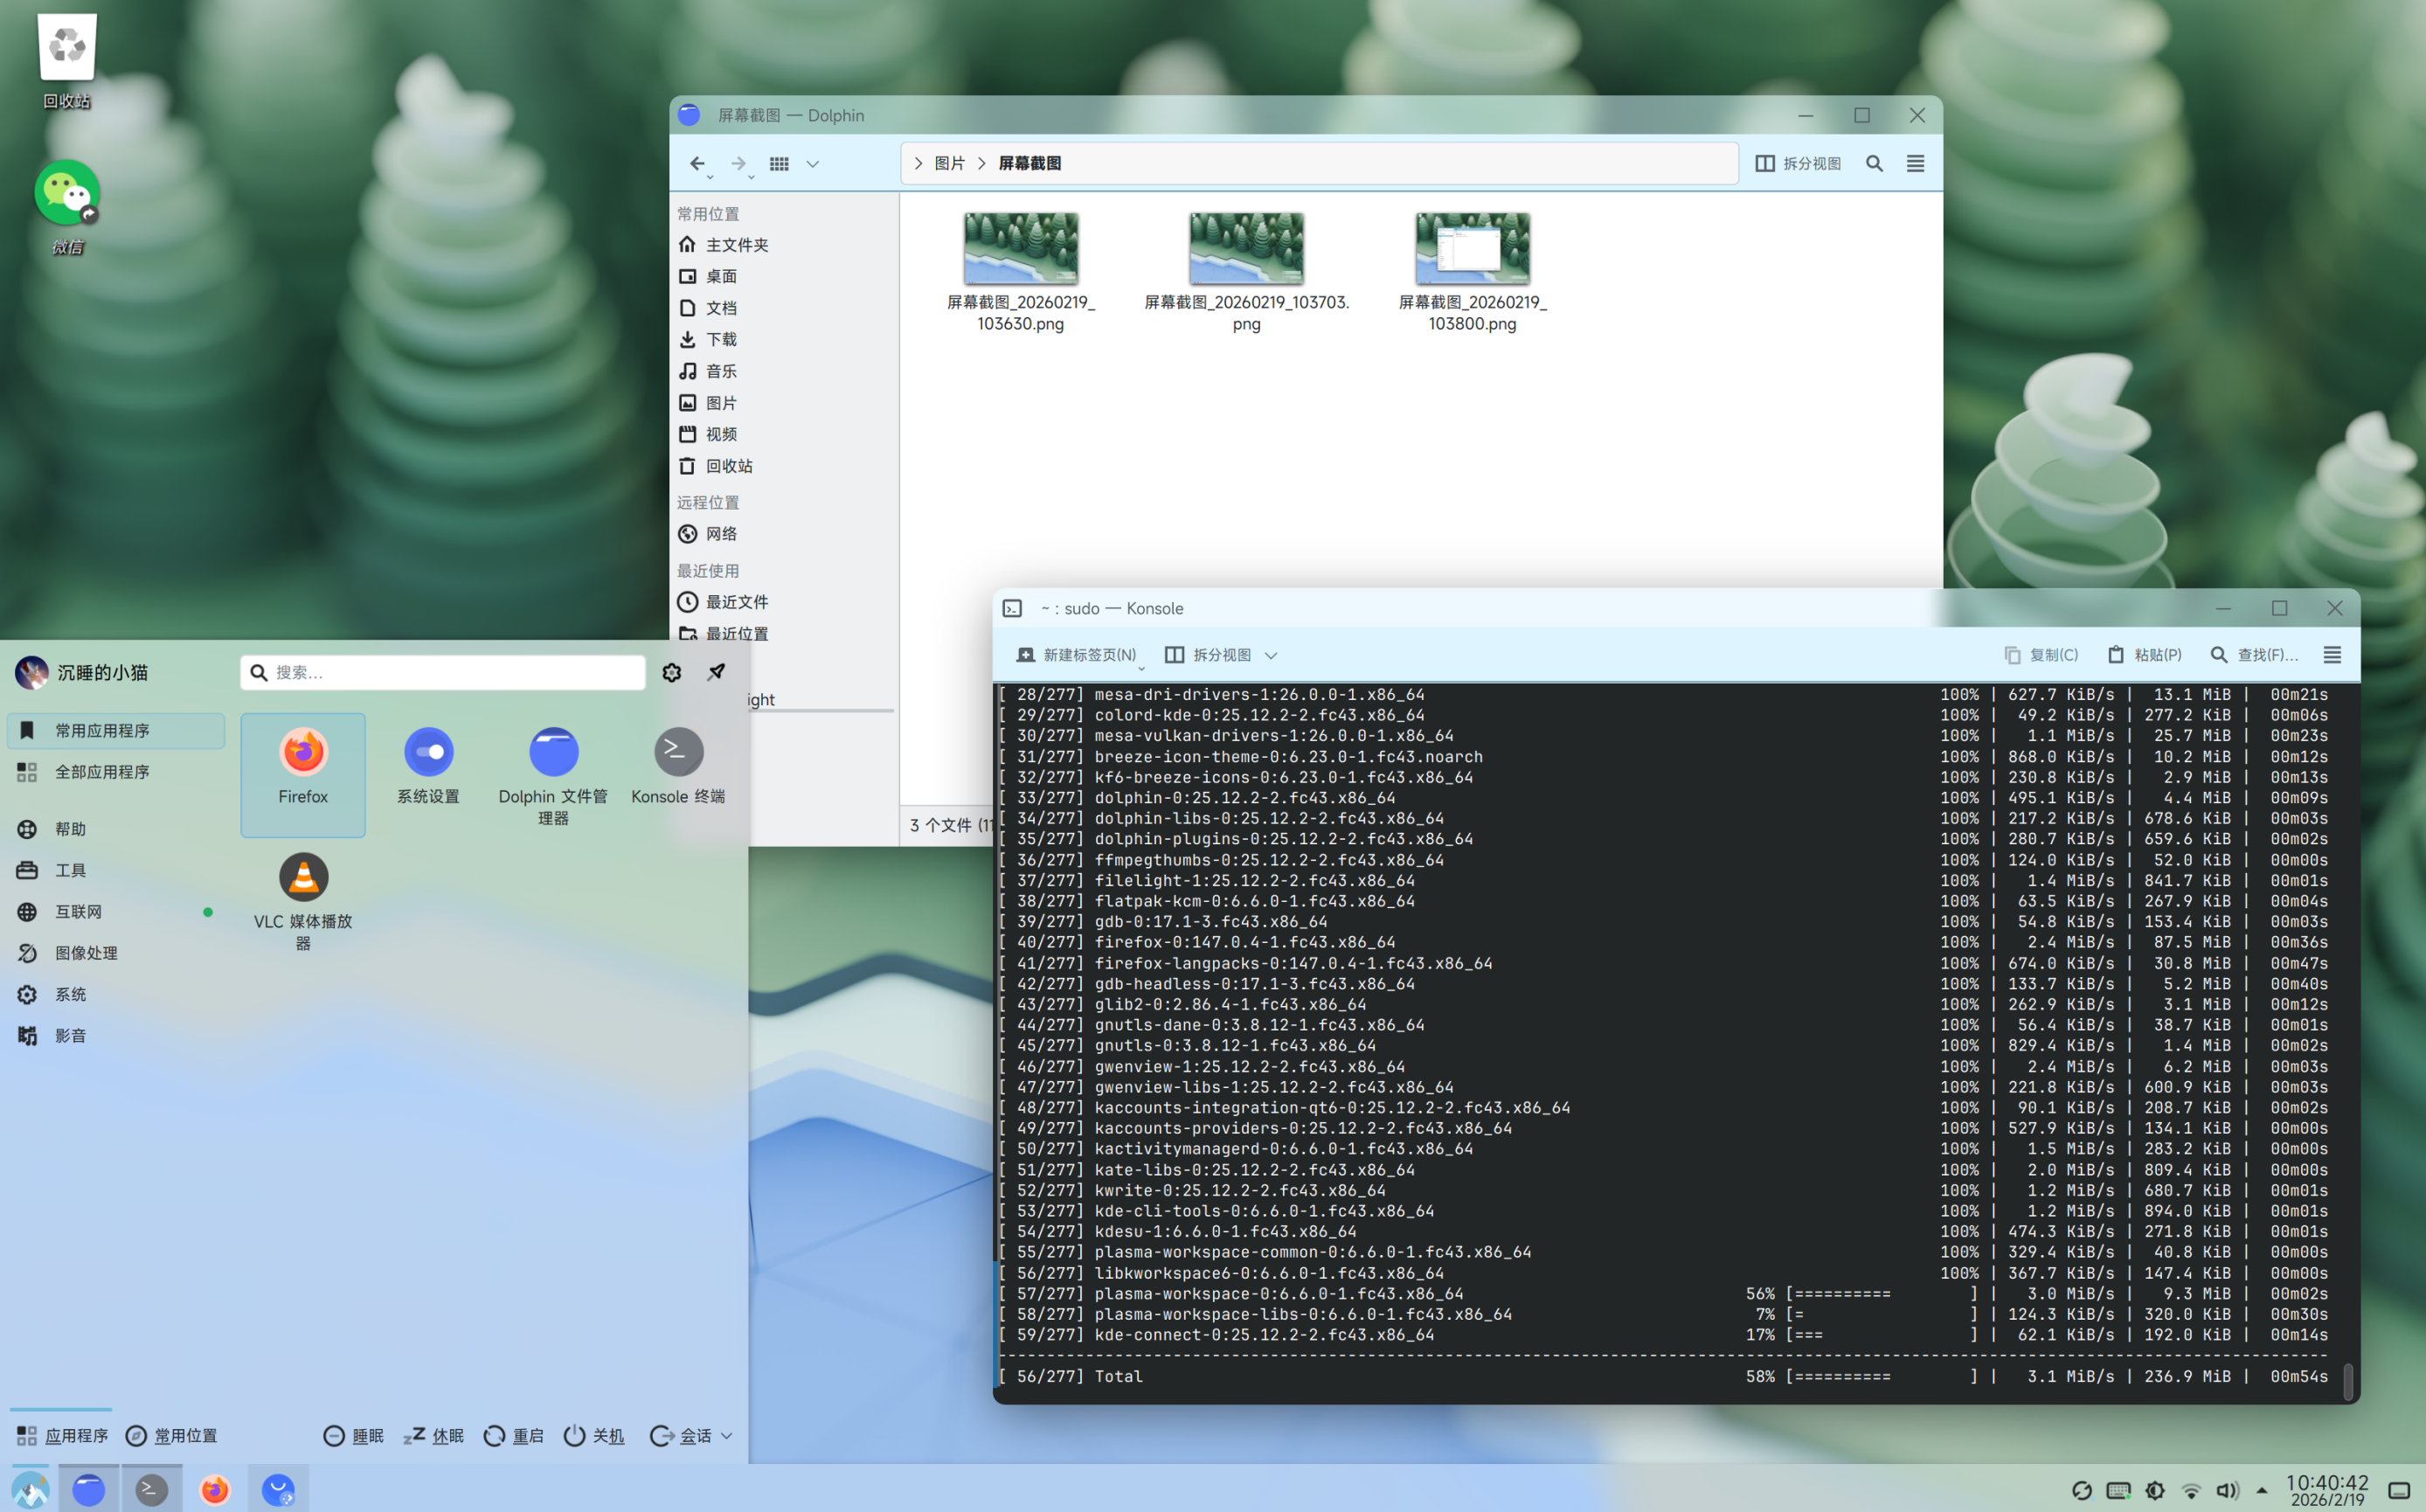Click the Restart button in launcher
Viewport: 2426px width, 1512px height.
pyautogui.click(x=514, y=1436)
